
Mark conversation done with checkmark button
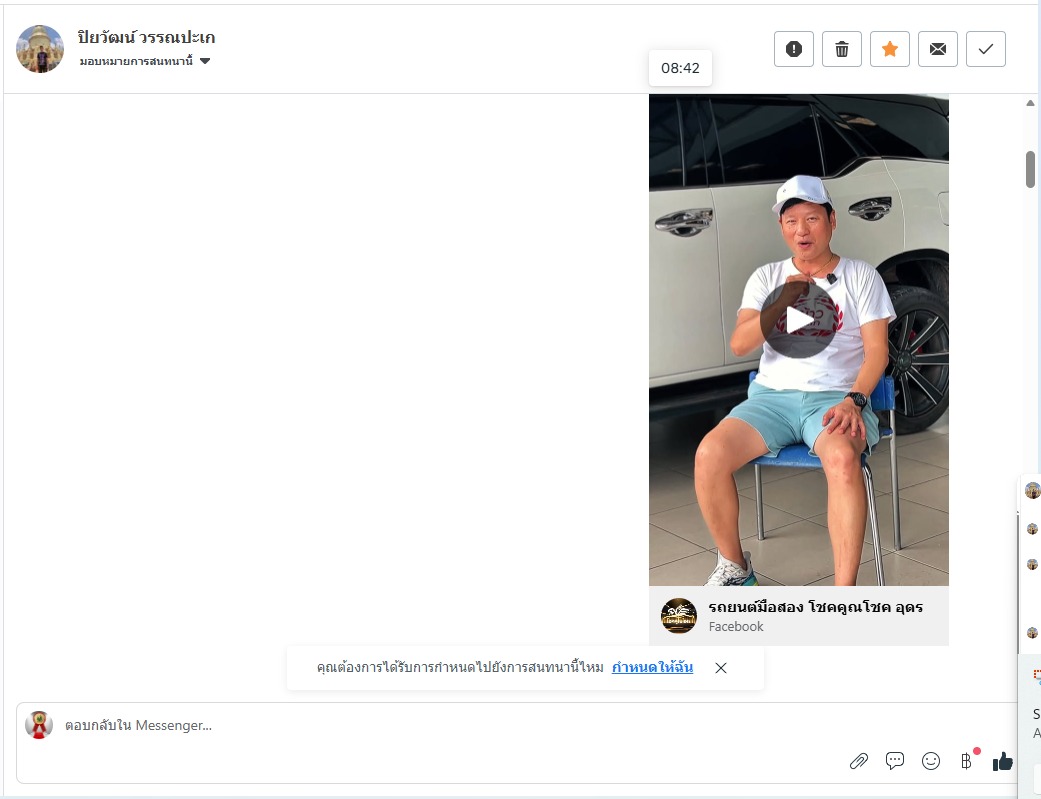[x=986, y=49]
